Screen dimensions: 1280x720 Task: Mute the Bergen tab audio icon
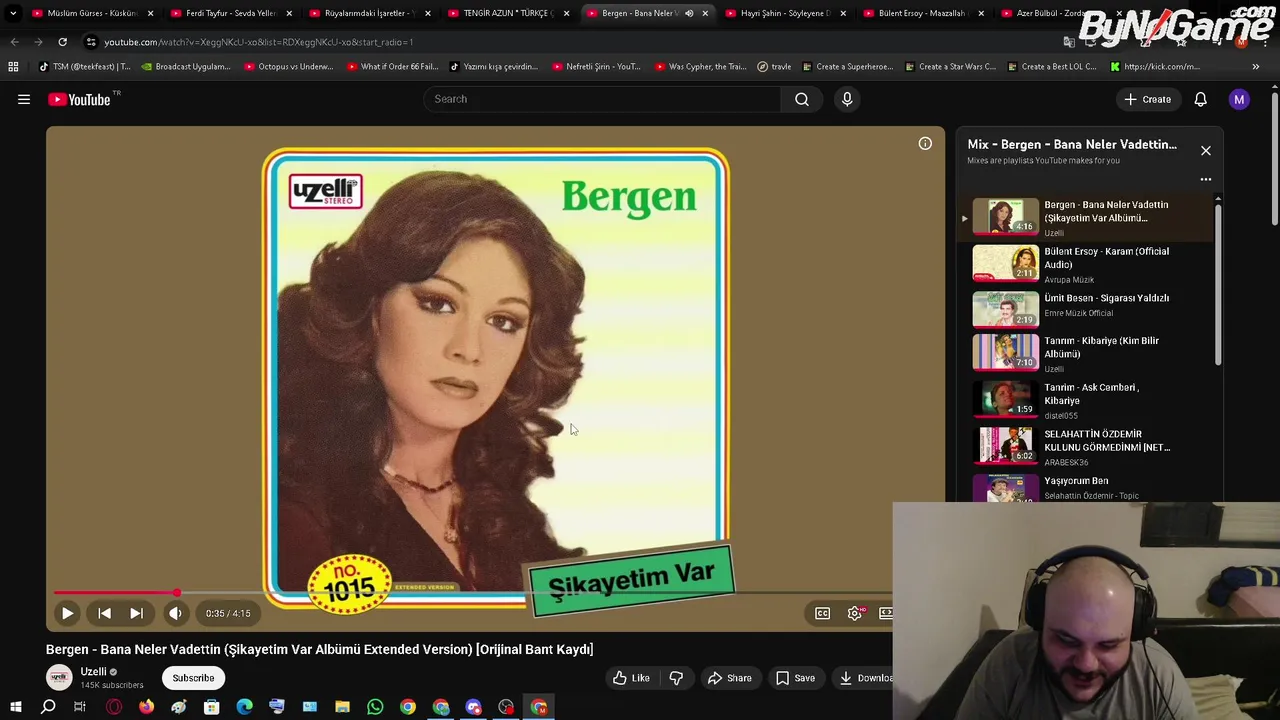(x=689, y=13)
